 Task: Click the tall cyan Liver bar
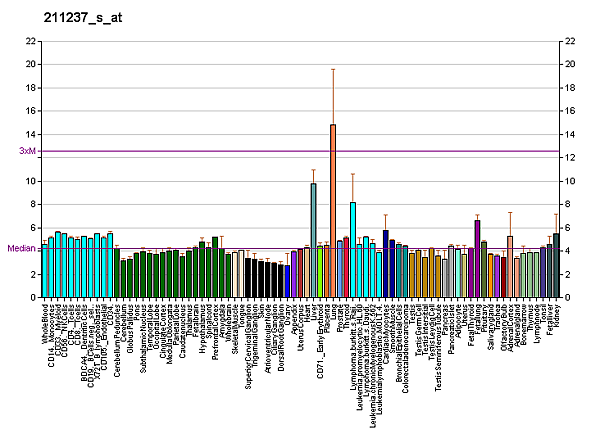click(313, 240)
